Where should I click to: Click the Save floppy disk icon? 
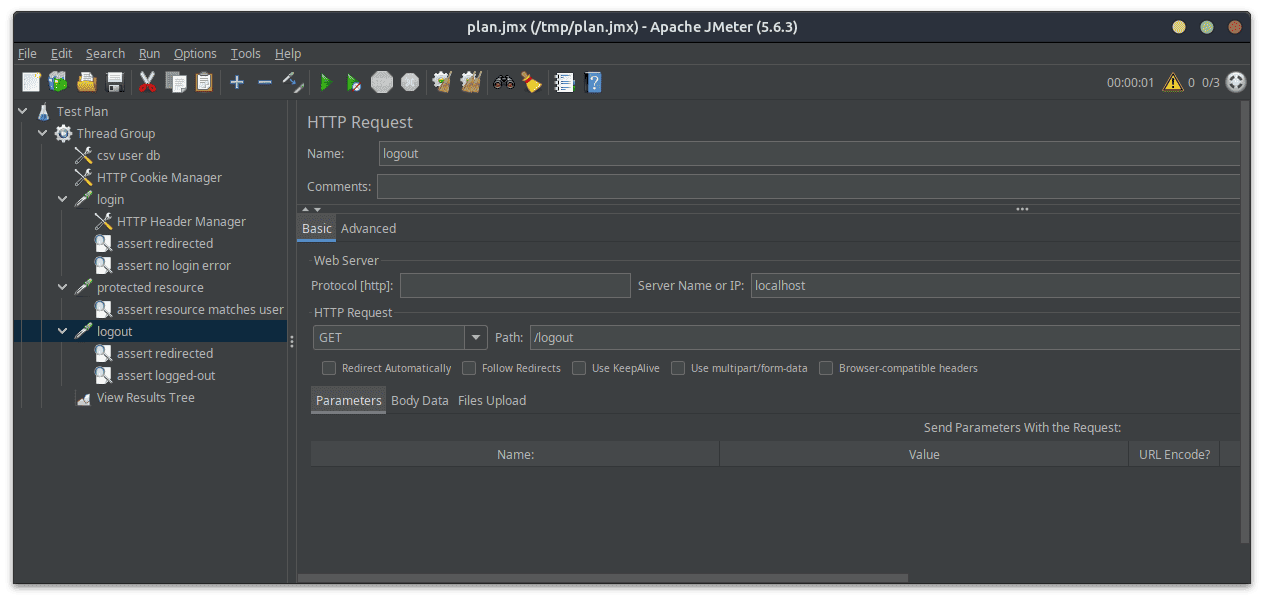(115, 83)
